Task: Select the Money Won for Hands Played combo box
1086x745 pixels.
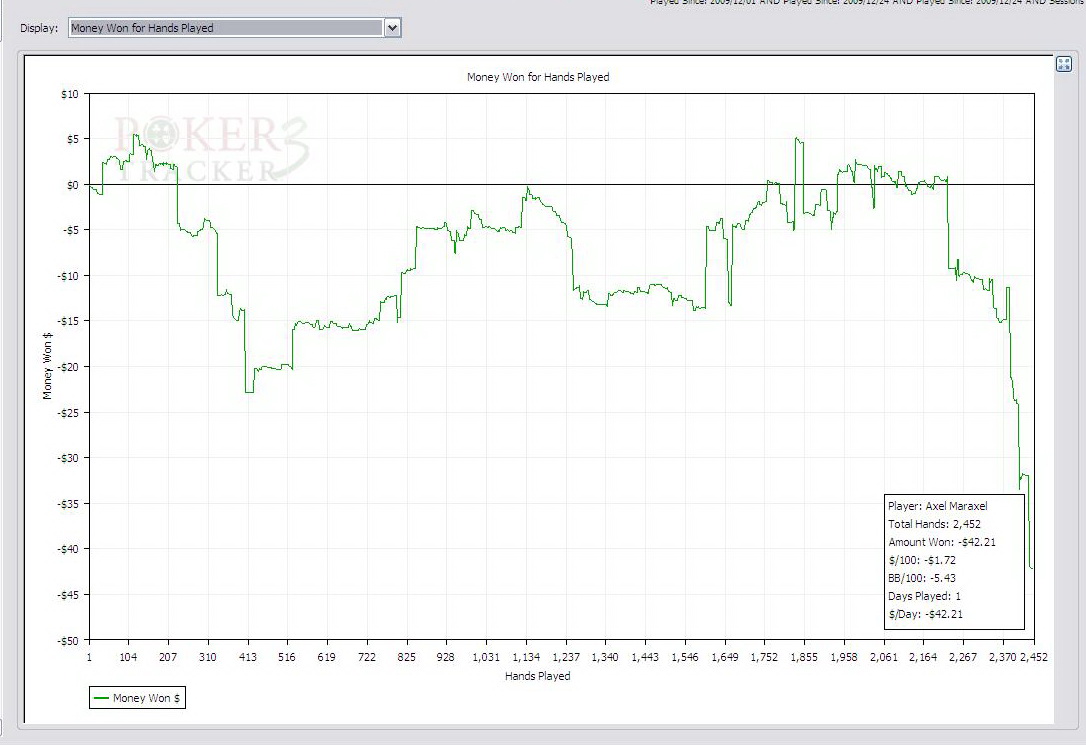Action: click(x=234, y=28)
